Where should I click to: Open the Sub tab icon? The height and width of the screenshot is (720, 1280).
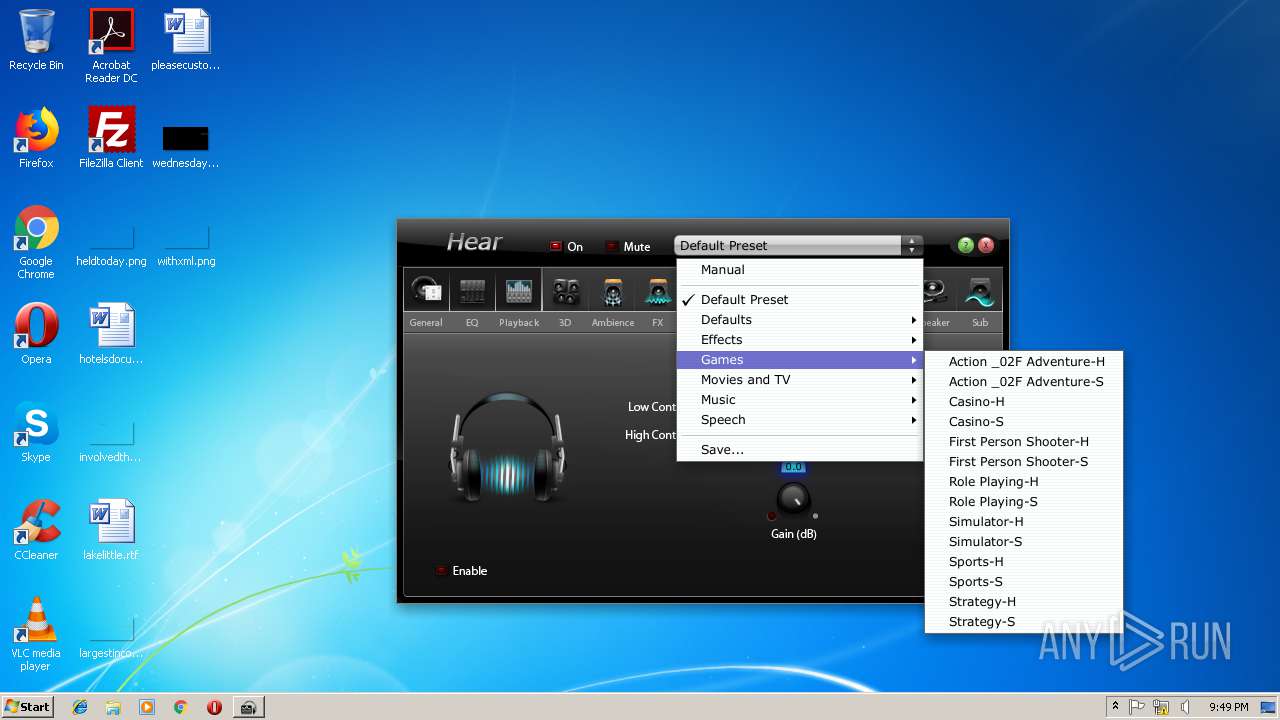point(980,292)
